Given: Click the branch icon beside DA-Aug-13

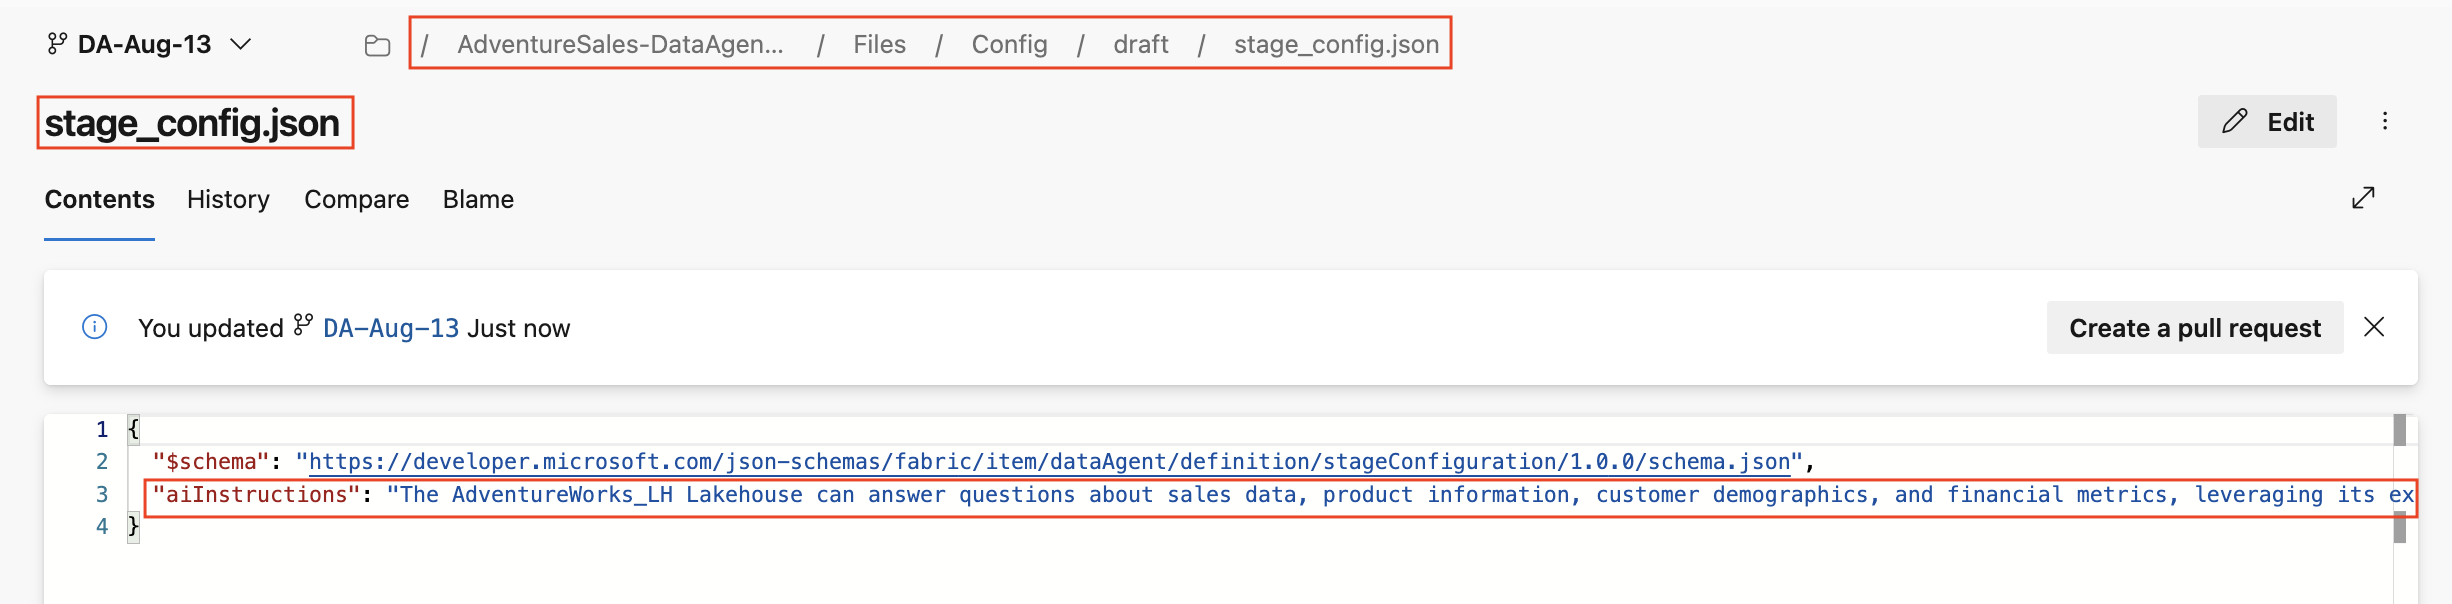Looking at the screenshot, I should 57,44.
